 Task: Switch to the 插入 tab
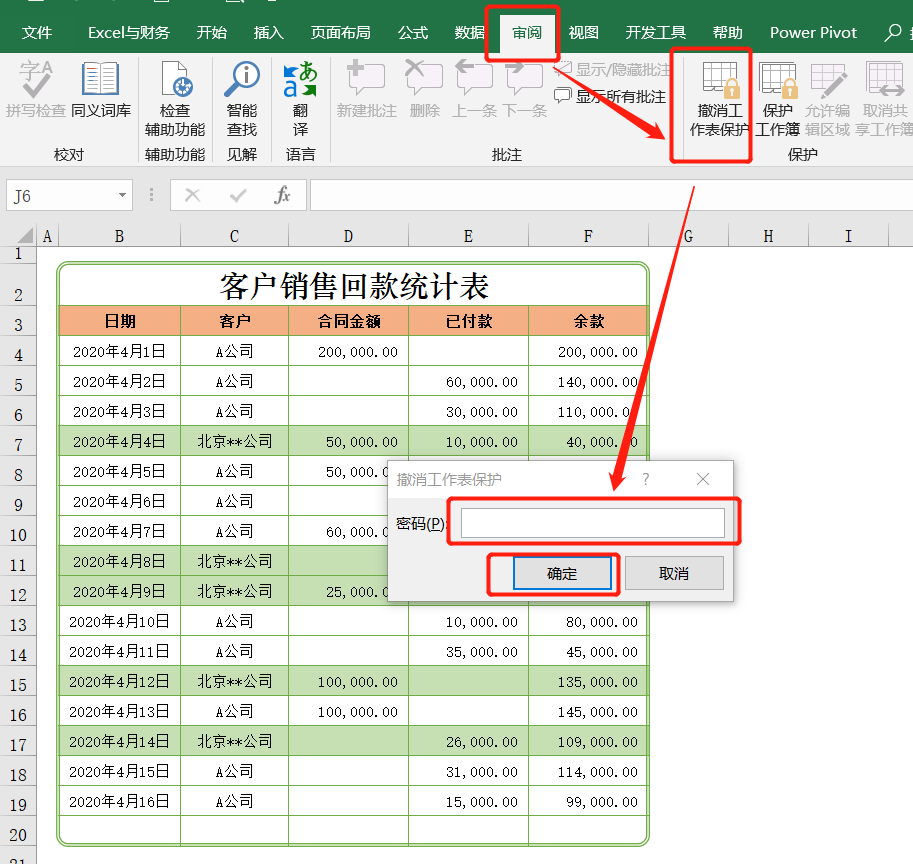(268, 33)
